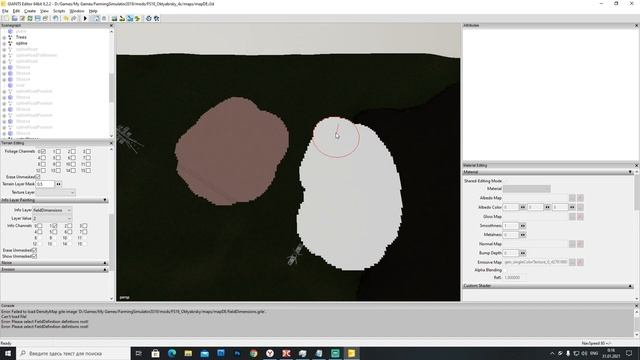Click the Terrain Layer Mask value field

(x=45, y=184)
